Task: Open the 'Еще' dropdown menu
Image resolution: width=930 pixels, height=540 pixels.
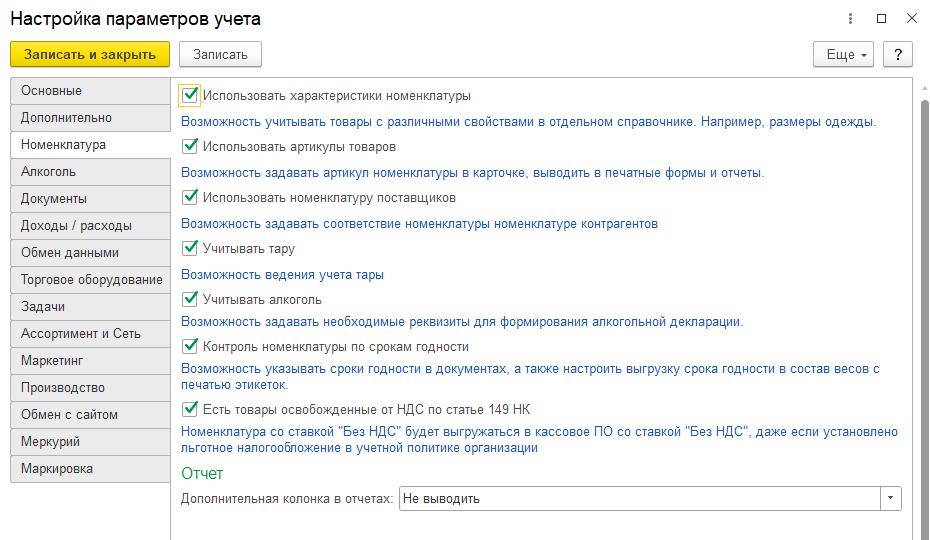Action: [x=844, y=54]
